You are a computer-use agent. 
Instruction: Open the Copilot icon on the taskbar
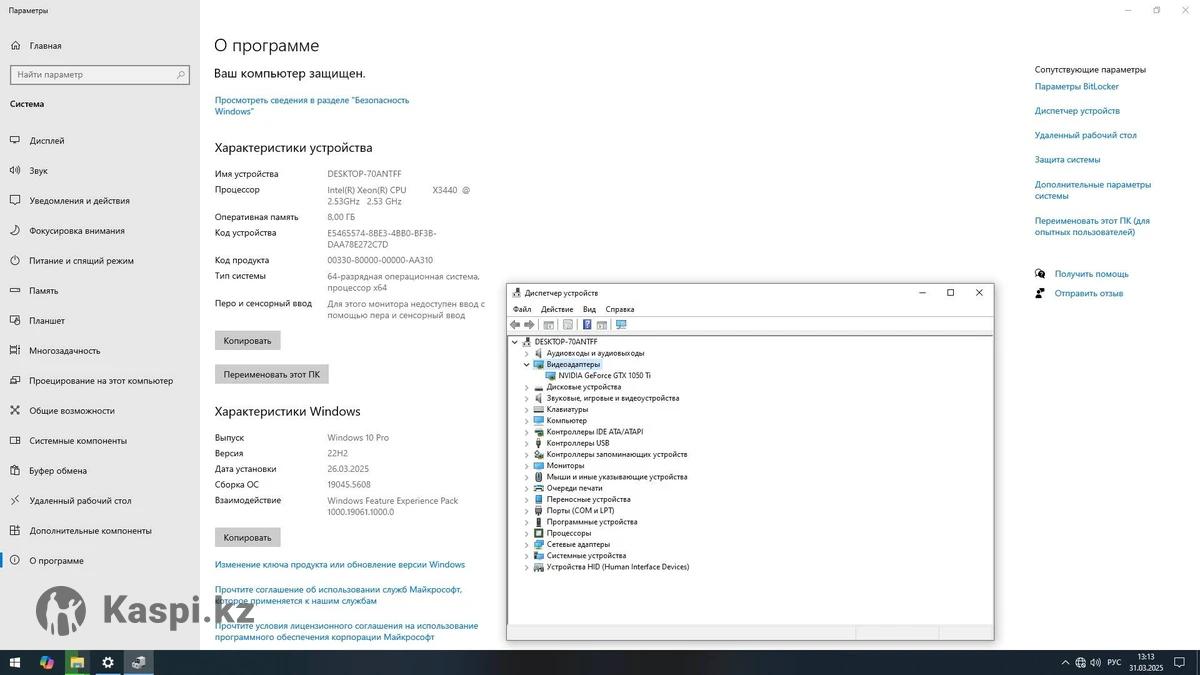46,662
